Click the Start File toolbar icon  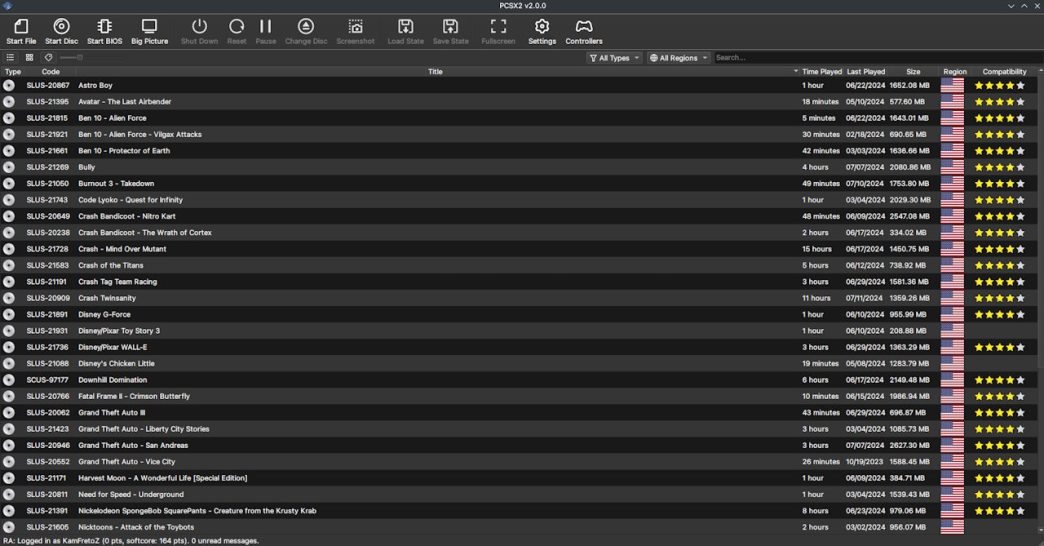tap(21, 31)
